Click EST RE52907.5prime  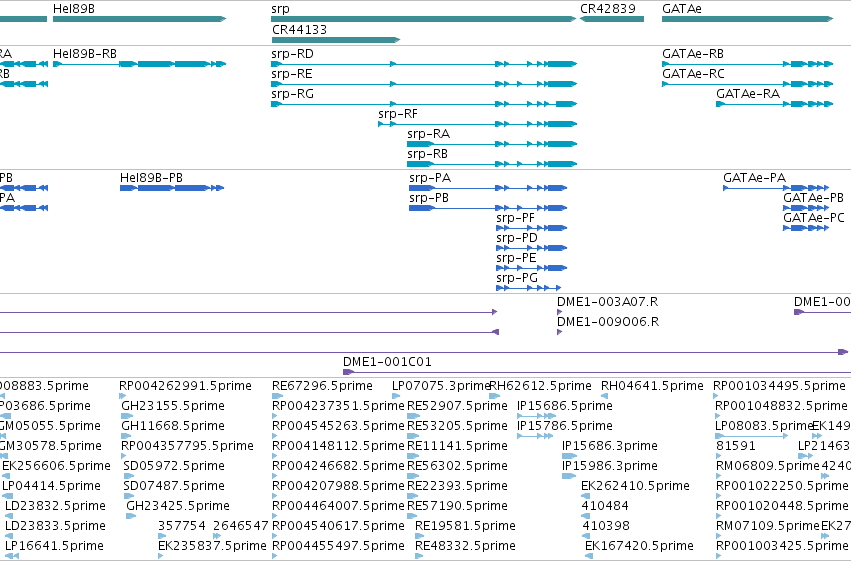click(x=457, y=406)
